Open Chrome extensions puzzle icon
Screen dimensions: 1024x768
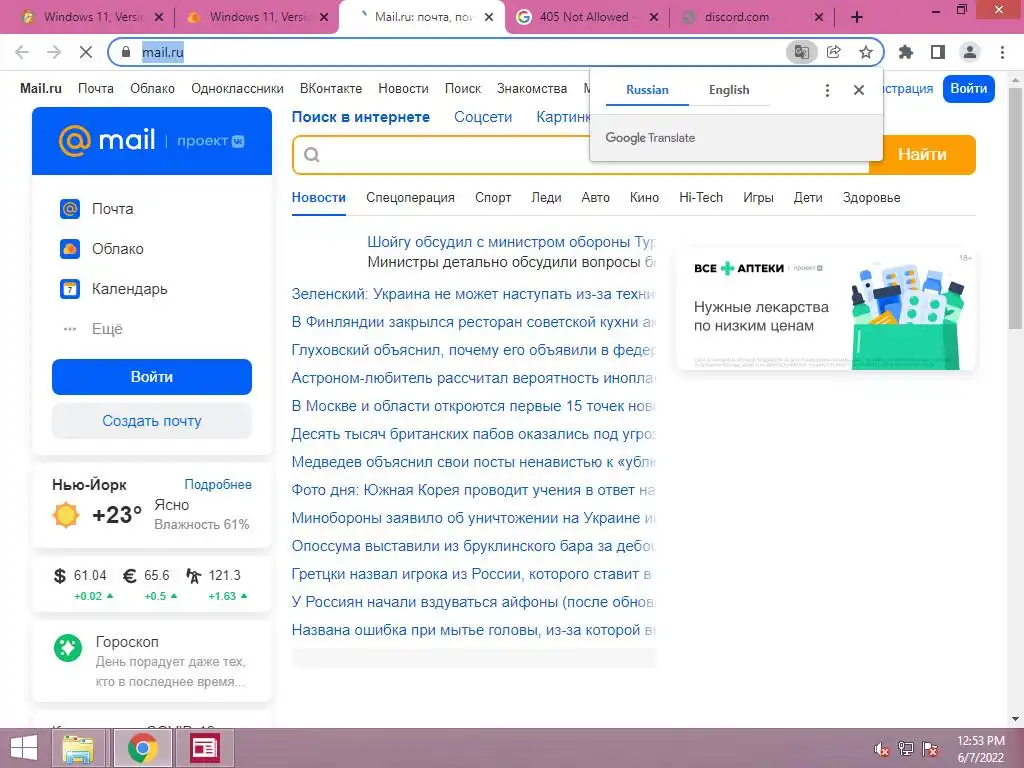(906, 52)
